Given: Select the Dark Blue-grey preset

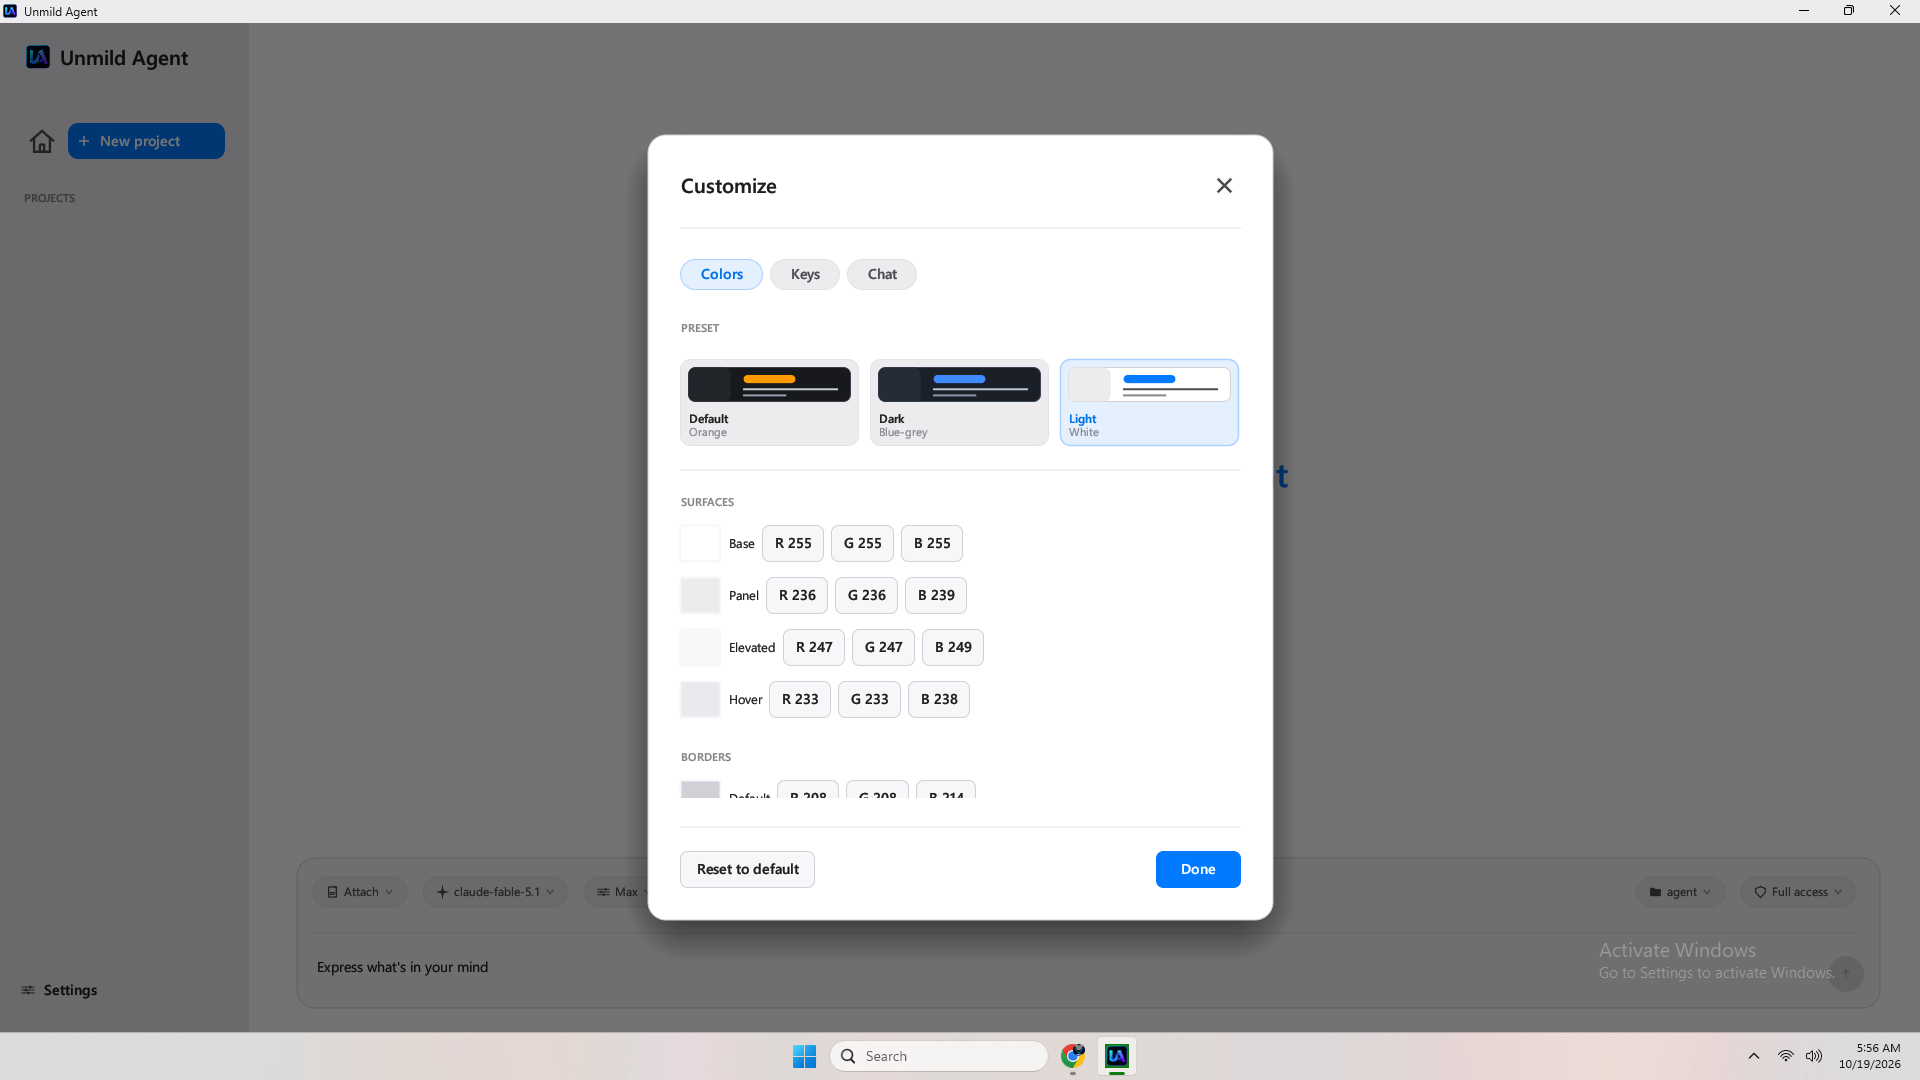Looking at the screenshot, I should pos(959,402).
